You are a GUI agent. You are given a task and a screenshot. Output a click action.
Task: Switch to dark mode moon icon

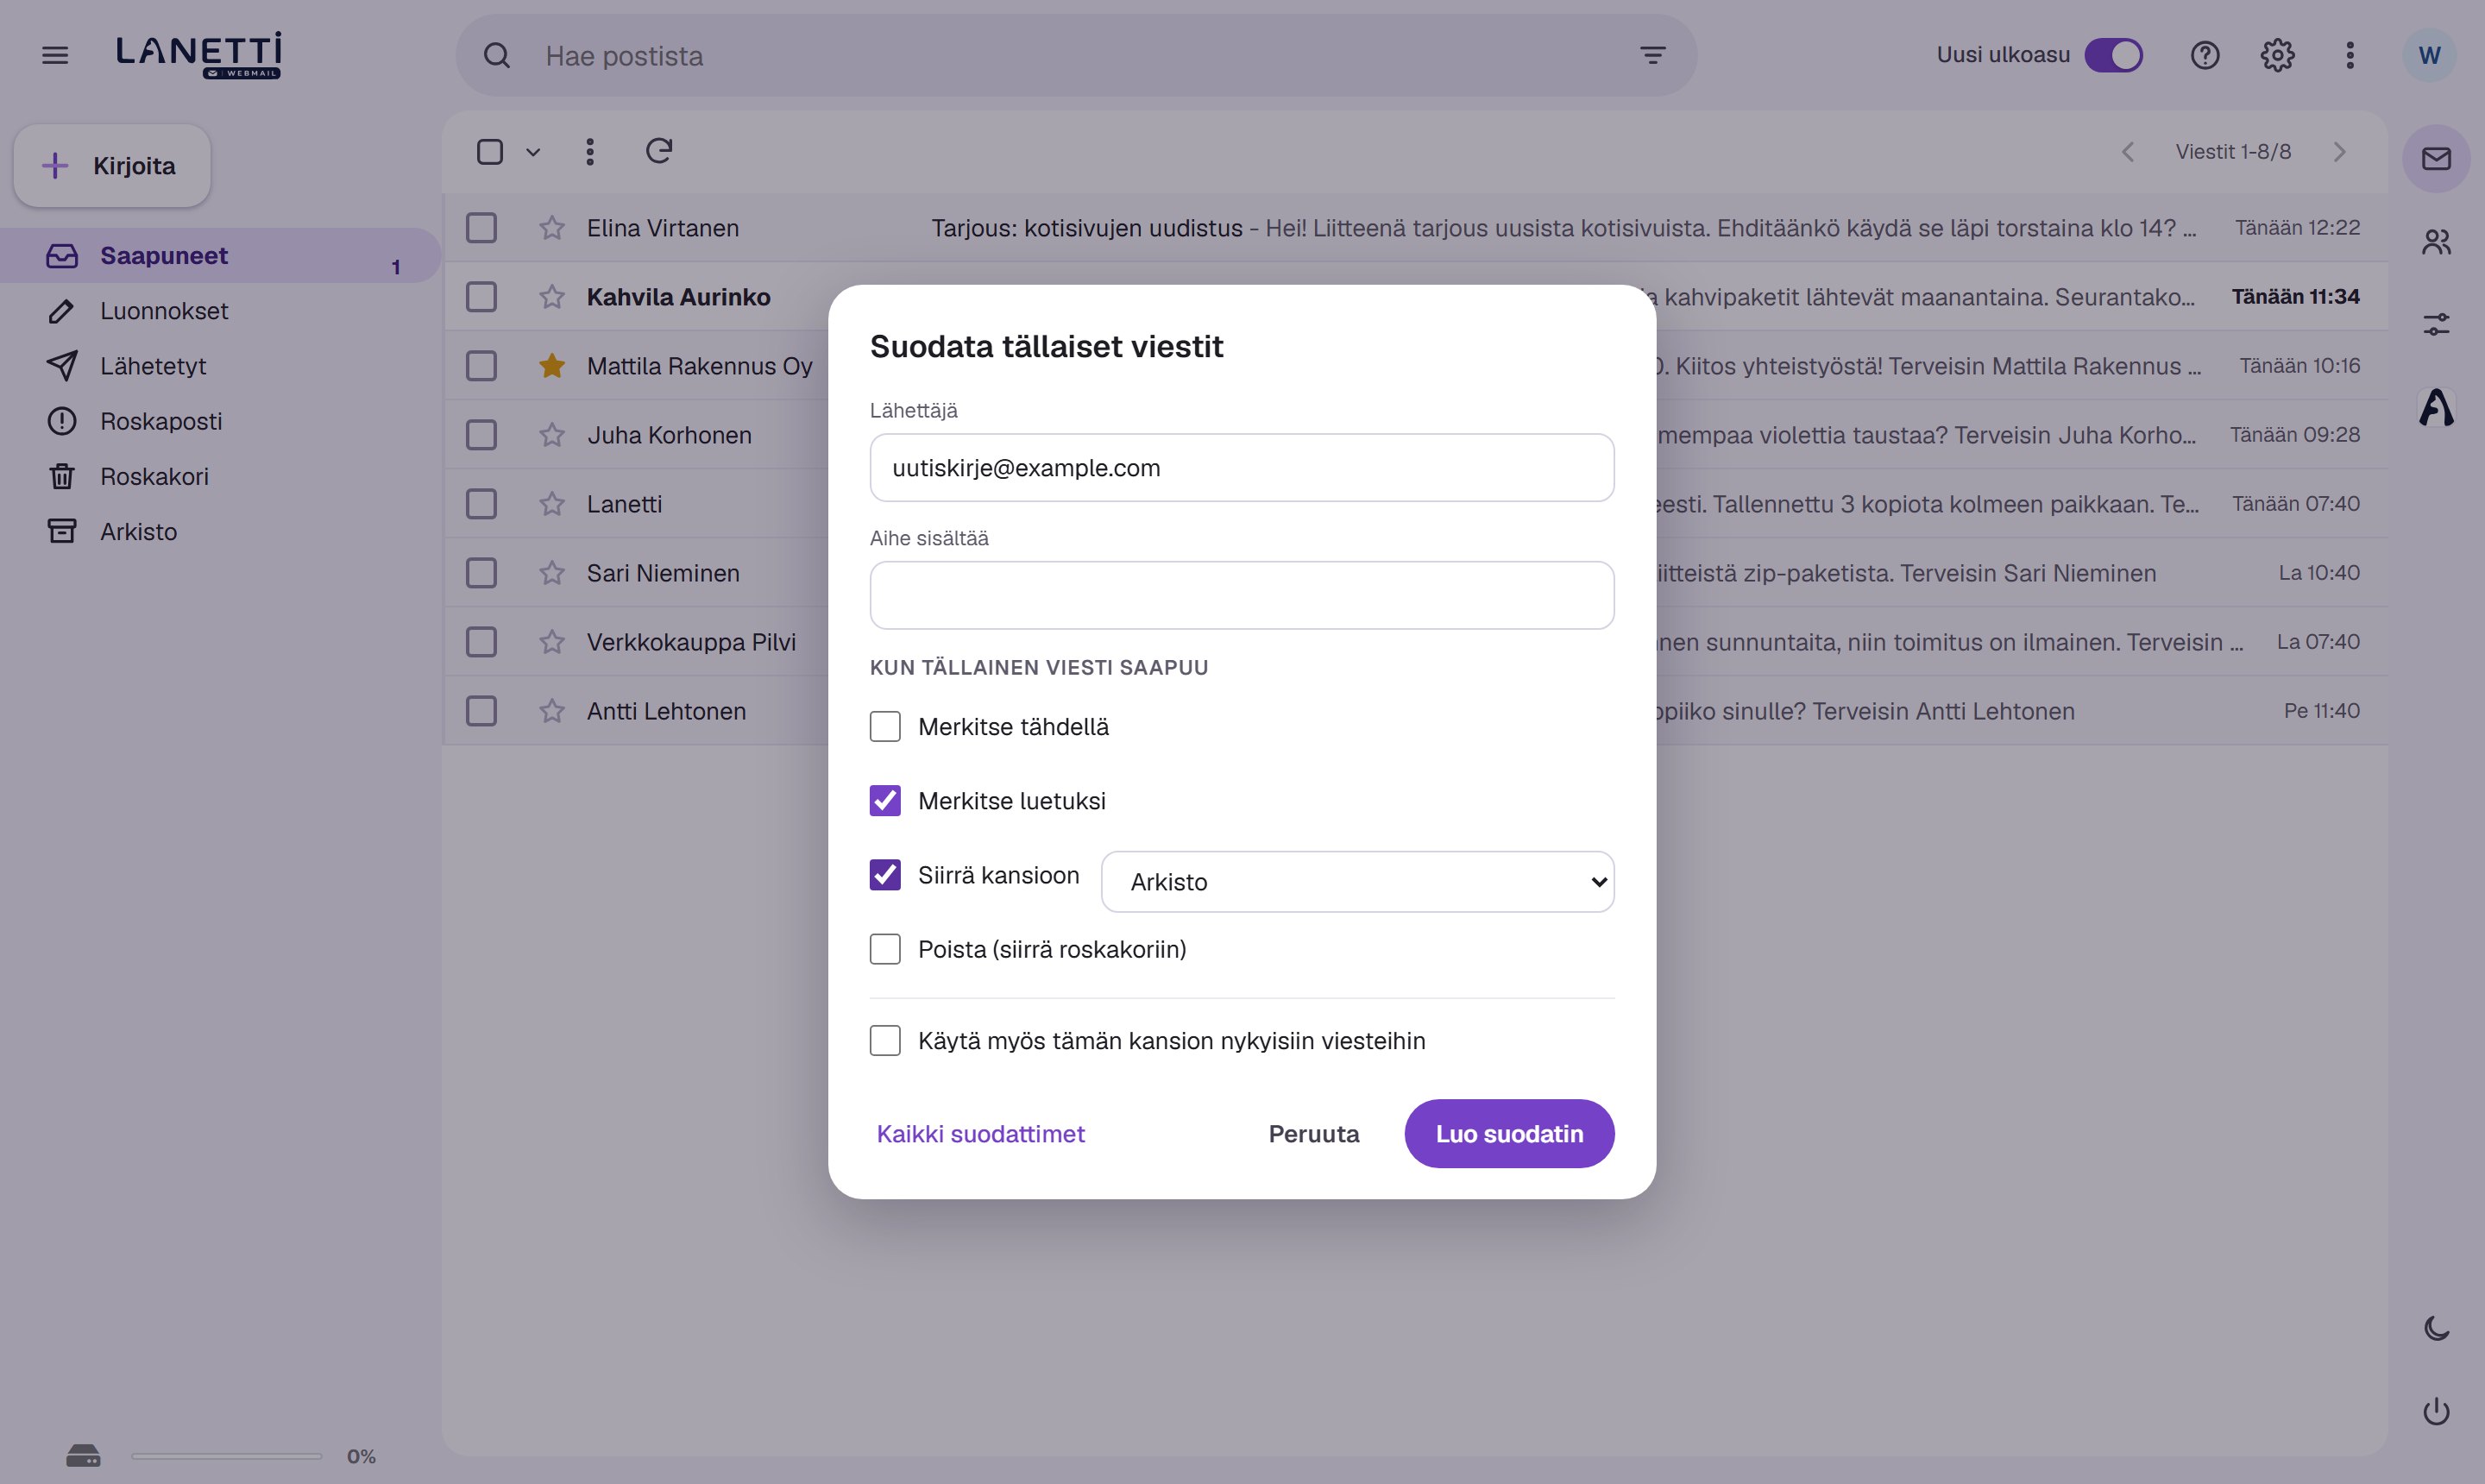click(x=2436, y=1328)
